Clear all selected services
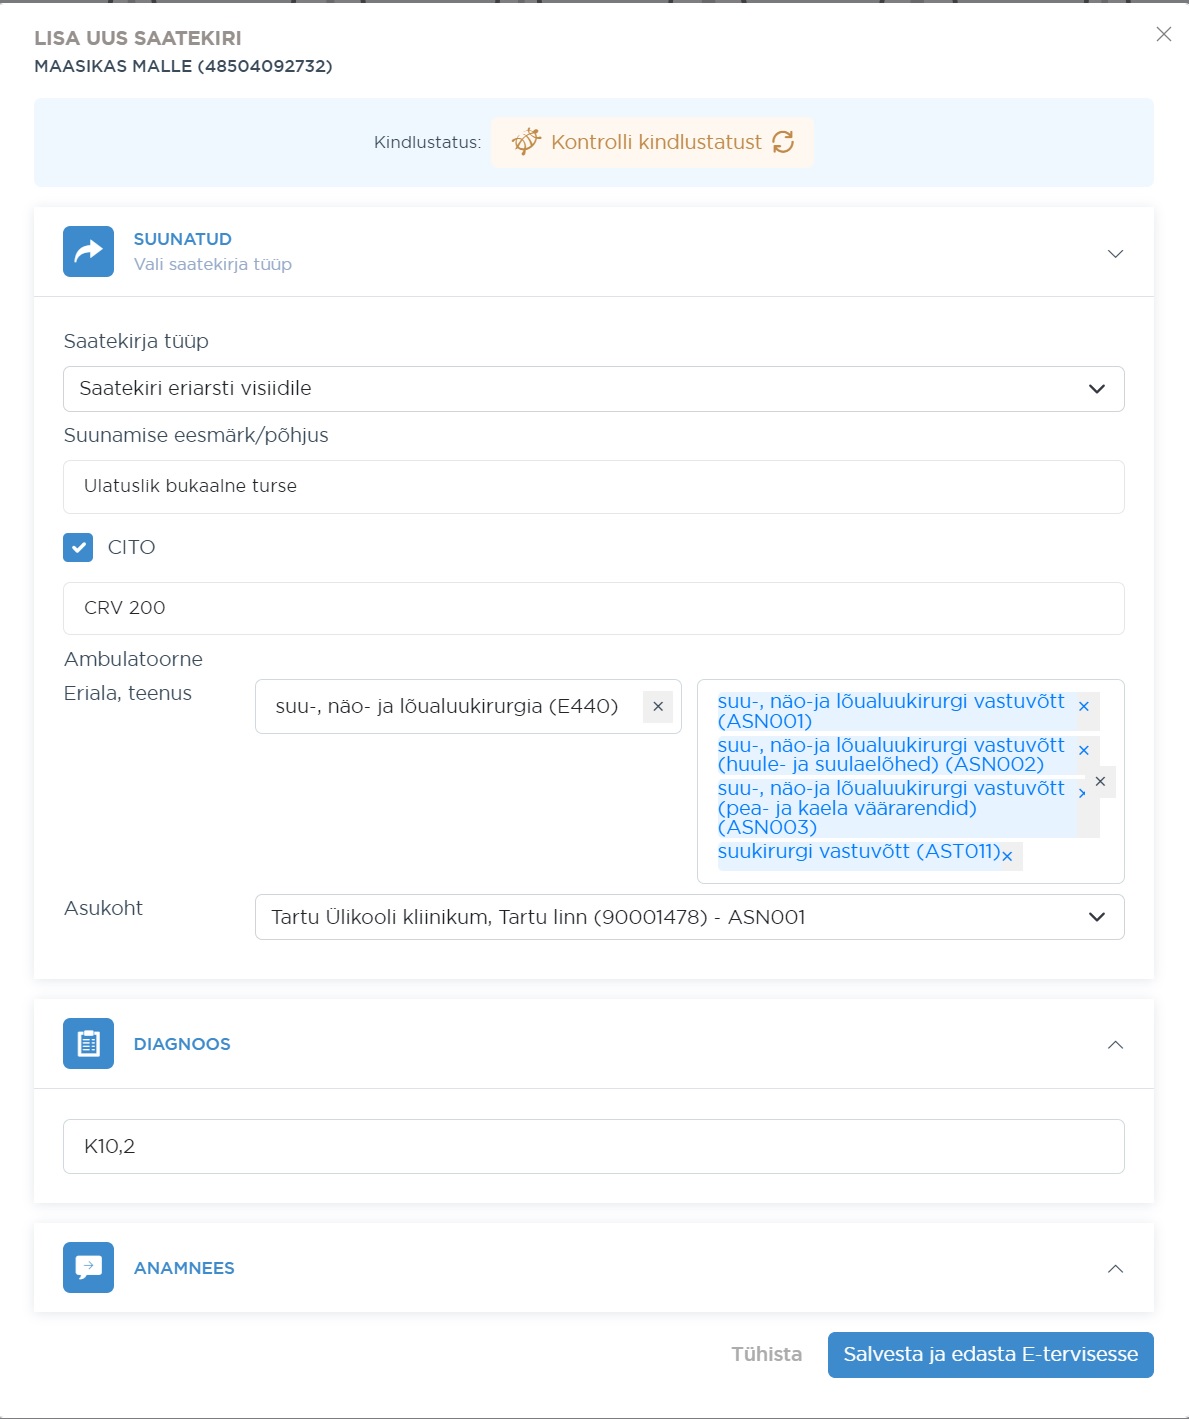Screen dimensions: 1189x1419 [x=1100, y=782]
